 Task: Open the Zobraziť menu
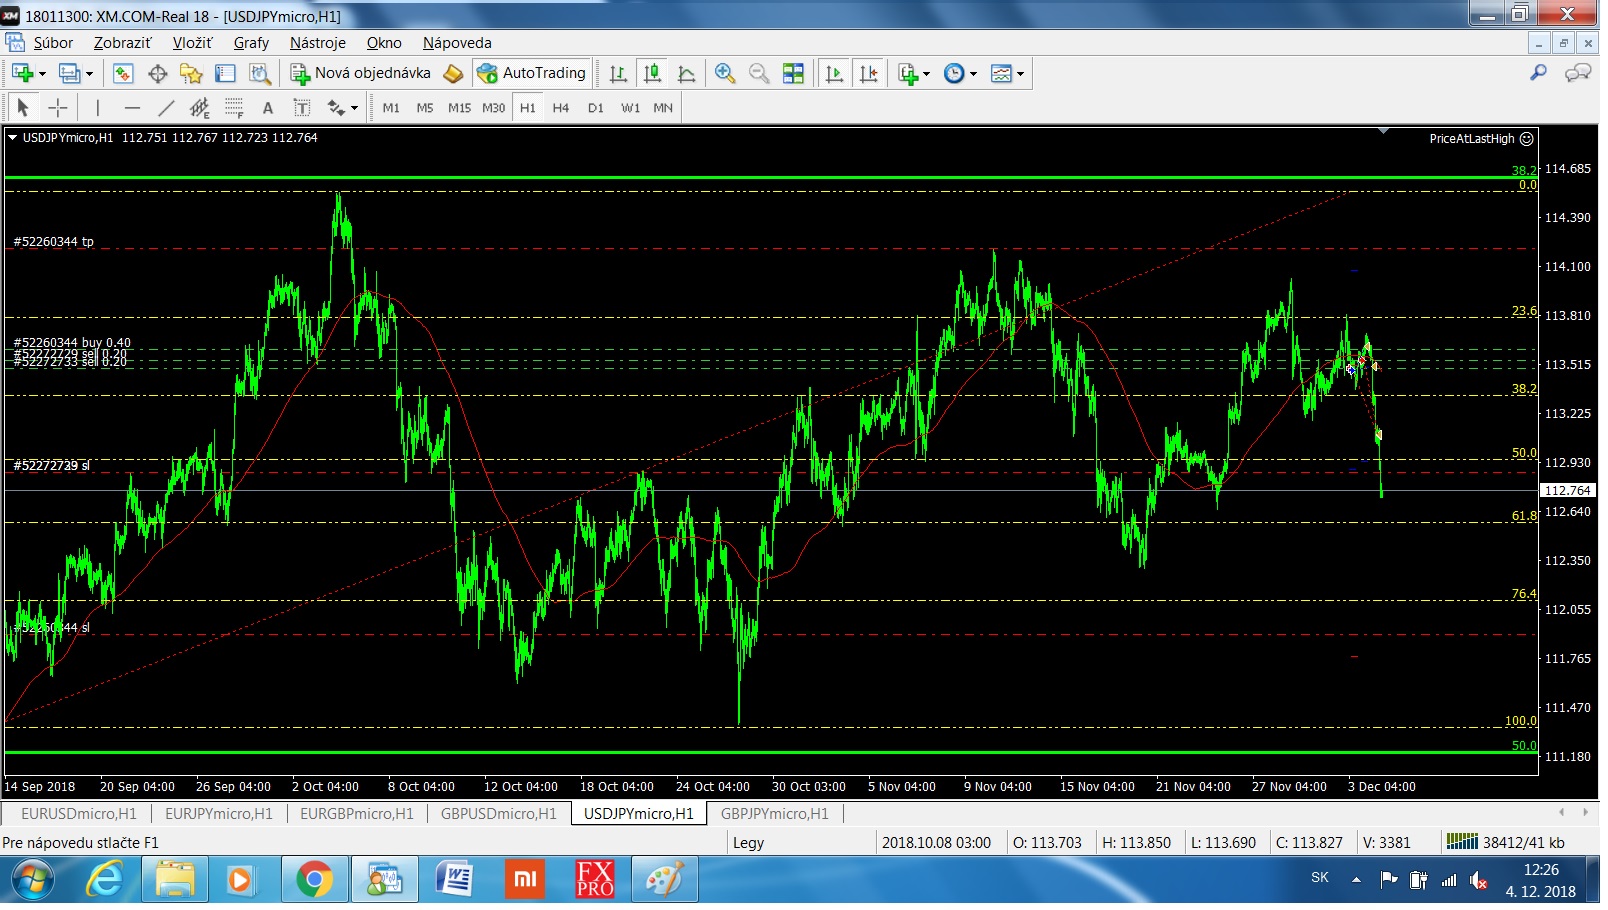point(123,43)
